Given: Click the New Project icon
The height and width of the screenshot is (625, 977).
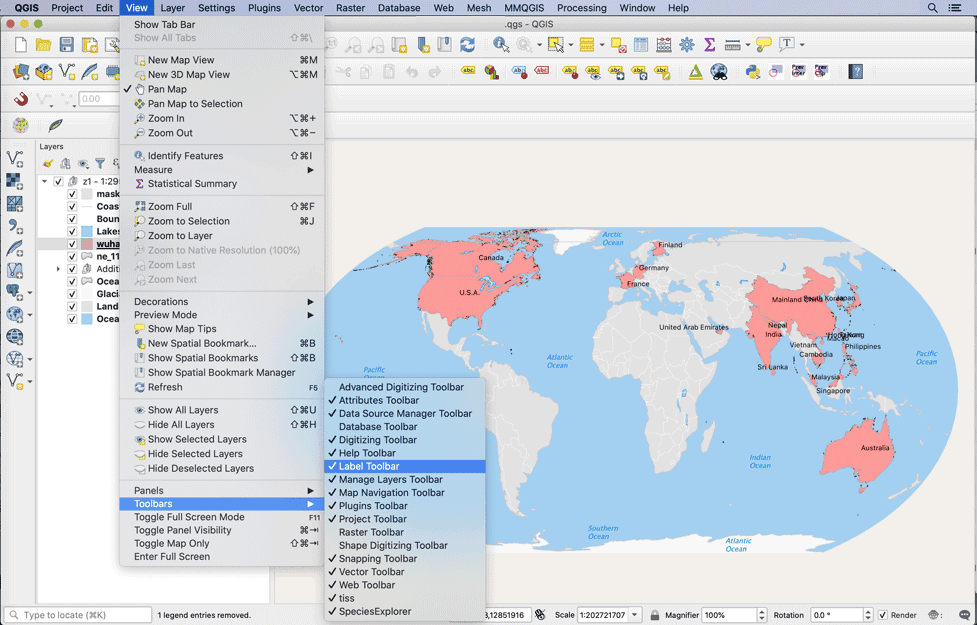Looking at the screenshot, I should click(x=21, y=45).
